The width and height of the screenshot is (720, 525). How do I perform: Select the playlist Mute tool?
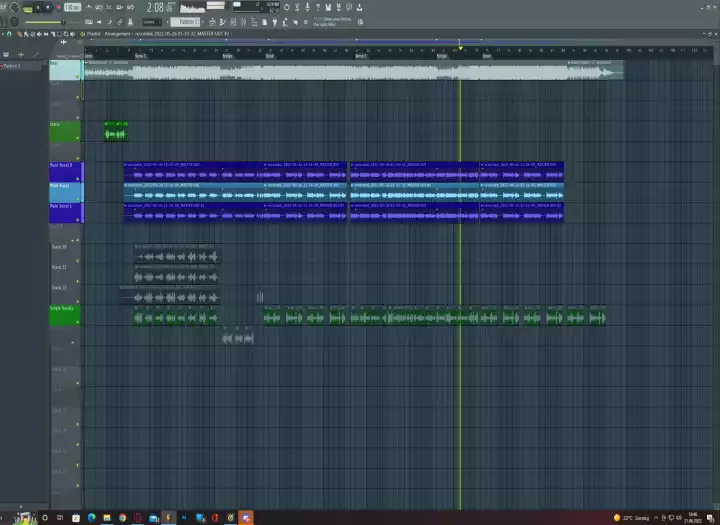pyautogui.click(x=39, y=34)
